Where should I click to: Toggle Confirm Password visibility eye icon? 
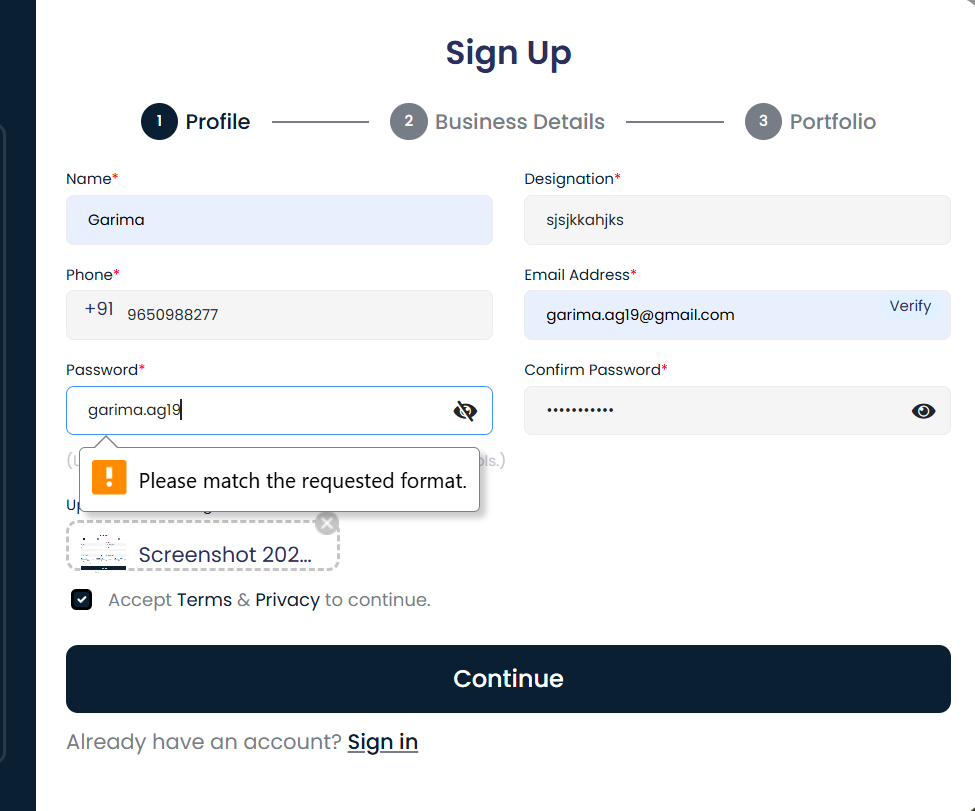click(x=923, y=411)
